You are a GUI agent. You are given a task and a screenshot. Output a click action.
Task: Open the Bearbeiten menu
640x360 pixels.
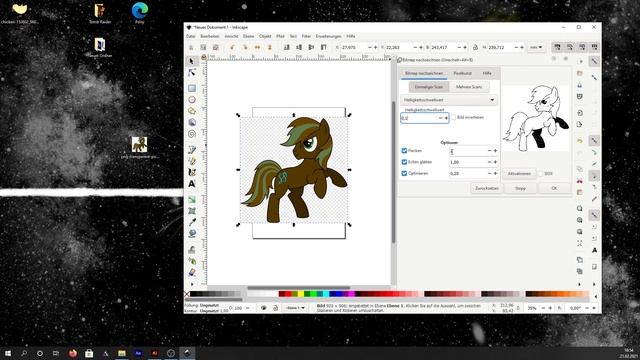210,36
